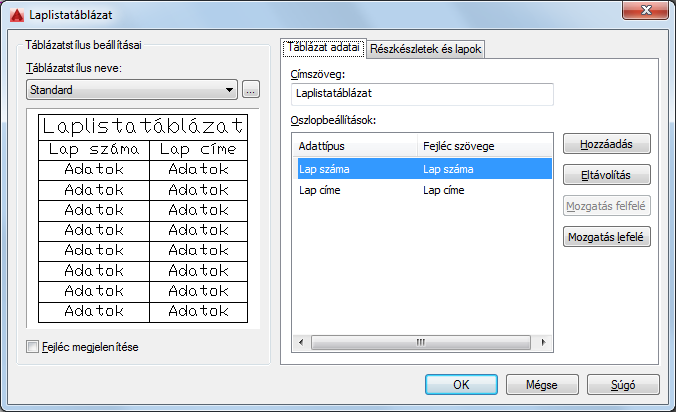Click the Mozgatás lefelé button
Screen dimensions: 676x412
coord(607,237)
